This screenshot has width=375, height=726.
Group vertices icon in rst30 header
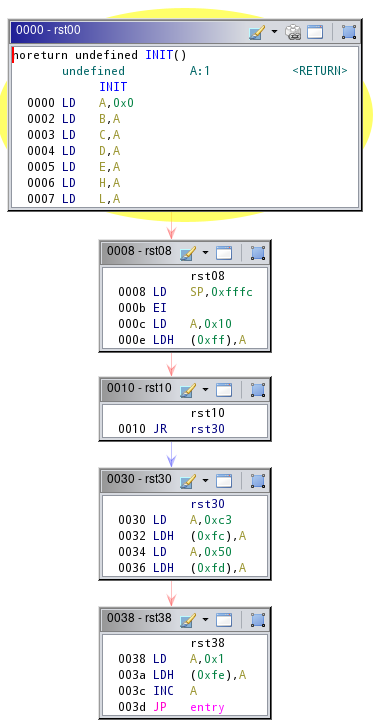(x=258, y=481)
